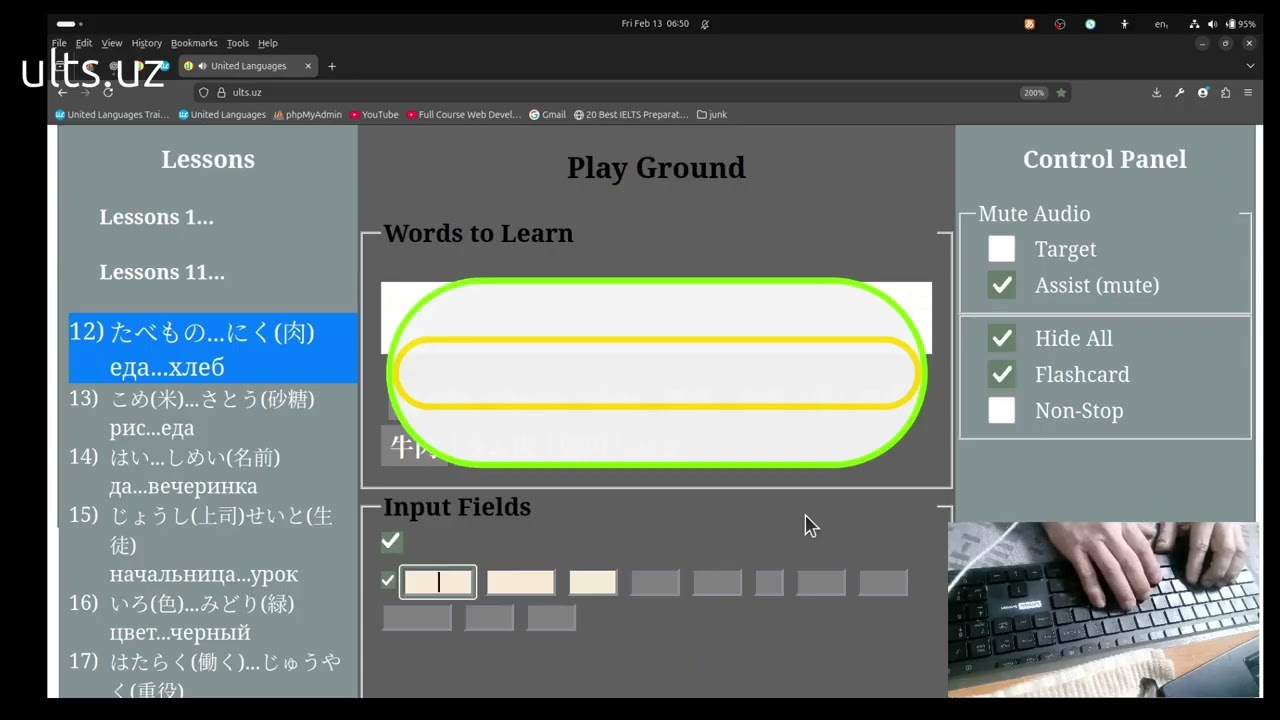
Task: Toggle the small checkbox beside the first input field
Action: tap(388, 580)
